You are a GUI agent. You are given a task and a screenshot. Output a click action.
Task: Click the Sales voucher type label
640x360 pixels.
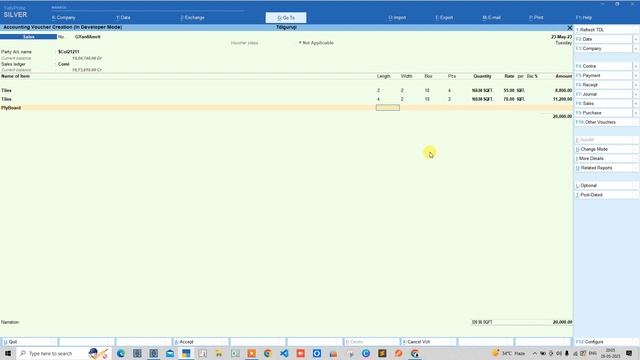tap(29, 37)
